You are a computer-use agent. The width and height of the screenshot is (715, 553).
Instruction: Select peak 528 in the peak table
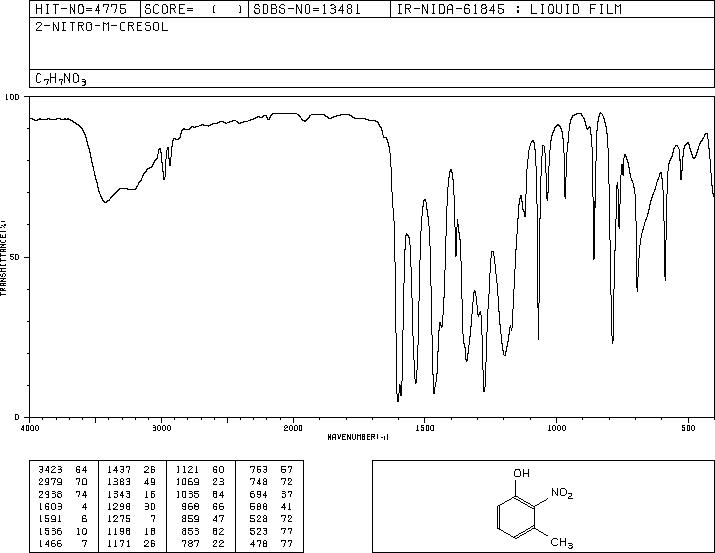[259, 519]
